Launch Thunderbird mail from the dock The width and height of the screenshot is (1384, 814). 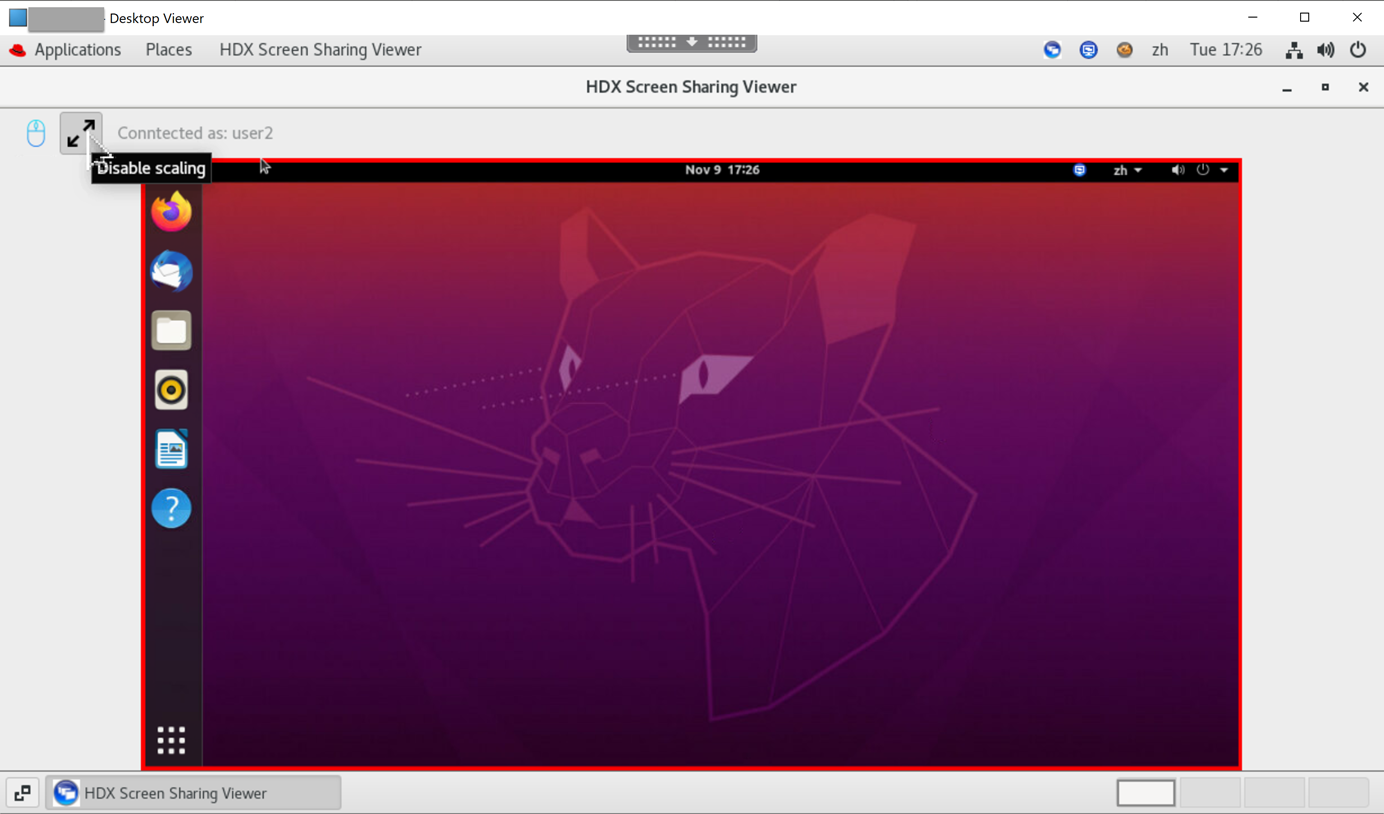pos(171,271)
